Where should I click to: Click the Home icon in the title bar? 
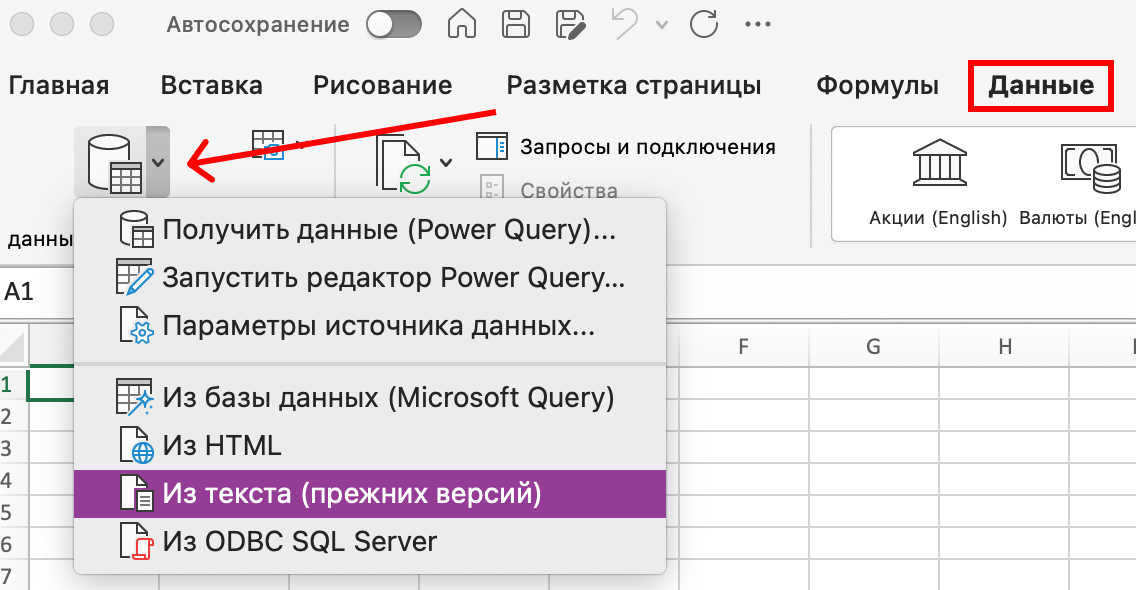click(x=460, y=24)
